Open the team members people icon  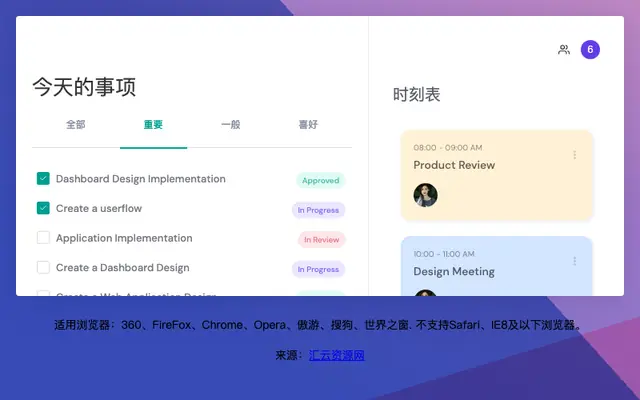[x=564, y=50]
